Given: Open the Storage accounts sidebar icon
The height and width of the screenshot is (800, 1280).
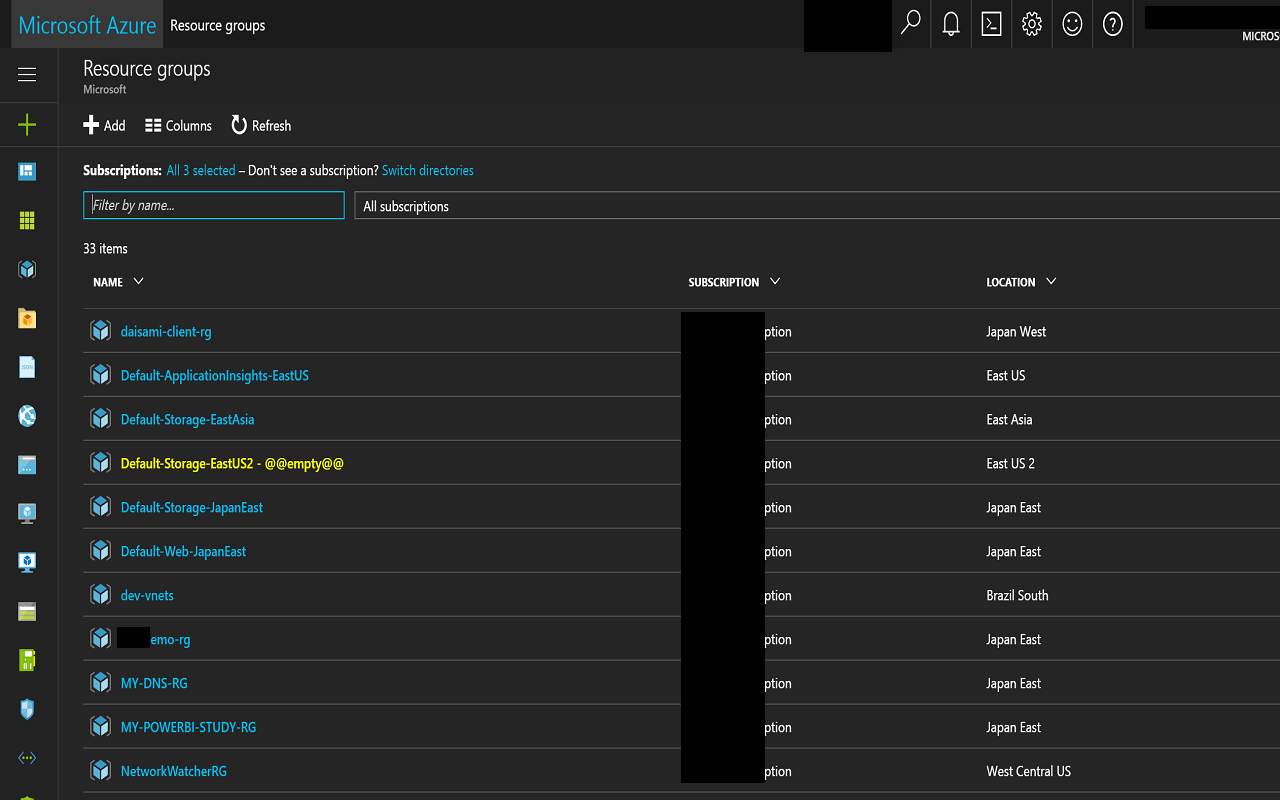Looking at the screenshot, I should point(27,612).
